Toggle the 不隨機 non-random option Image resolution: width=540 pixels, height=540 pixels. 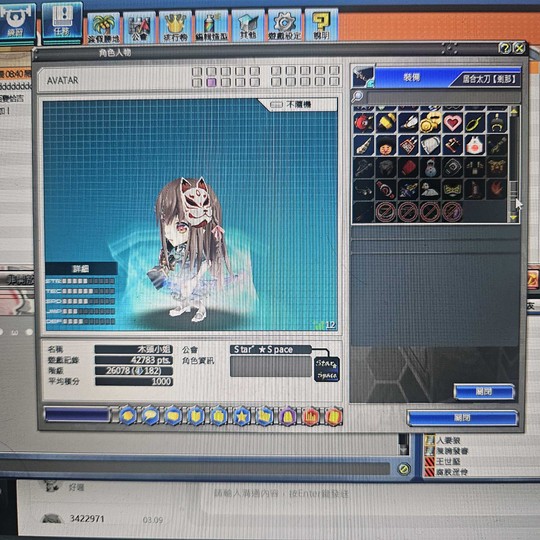tap(298, 104)
